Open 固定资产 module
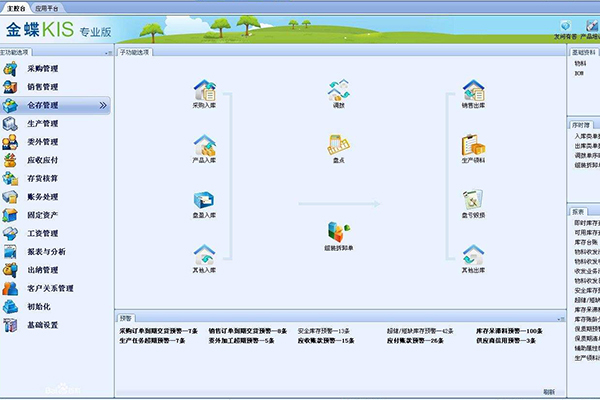This screenshot has height=400, width=600. pyautogui.click(x=42, y=215)
